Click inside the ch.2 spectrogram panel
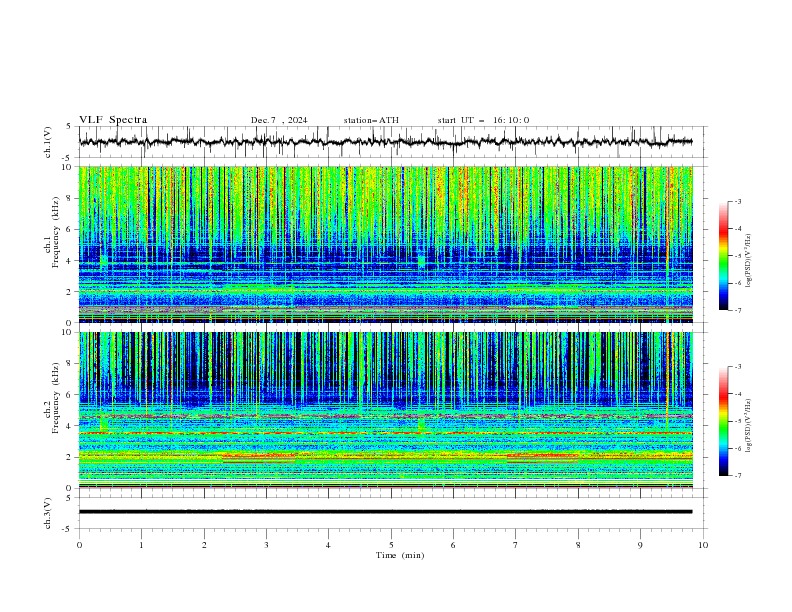792x612 pixels. point(386,410)
